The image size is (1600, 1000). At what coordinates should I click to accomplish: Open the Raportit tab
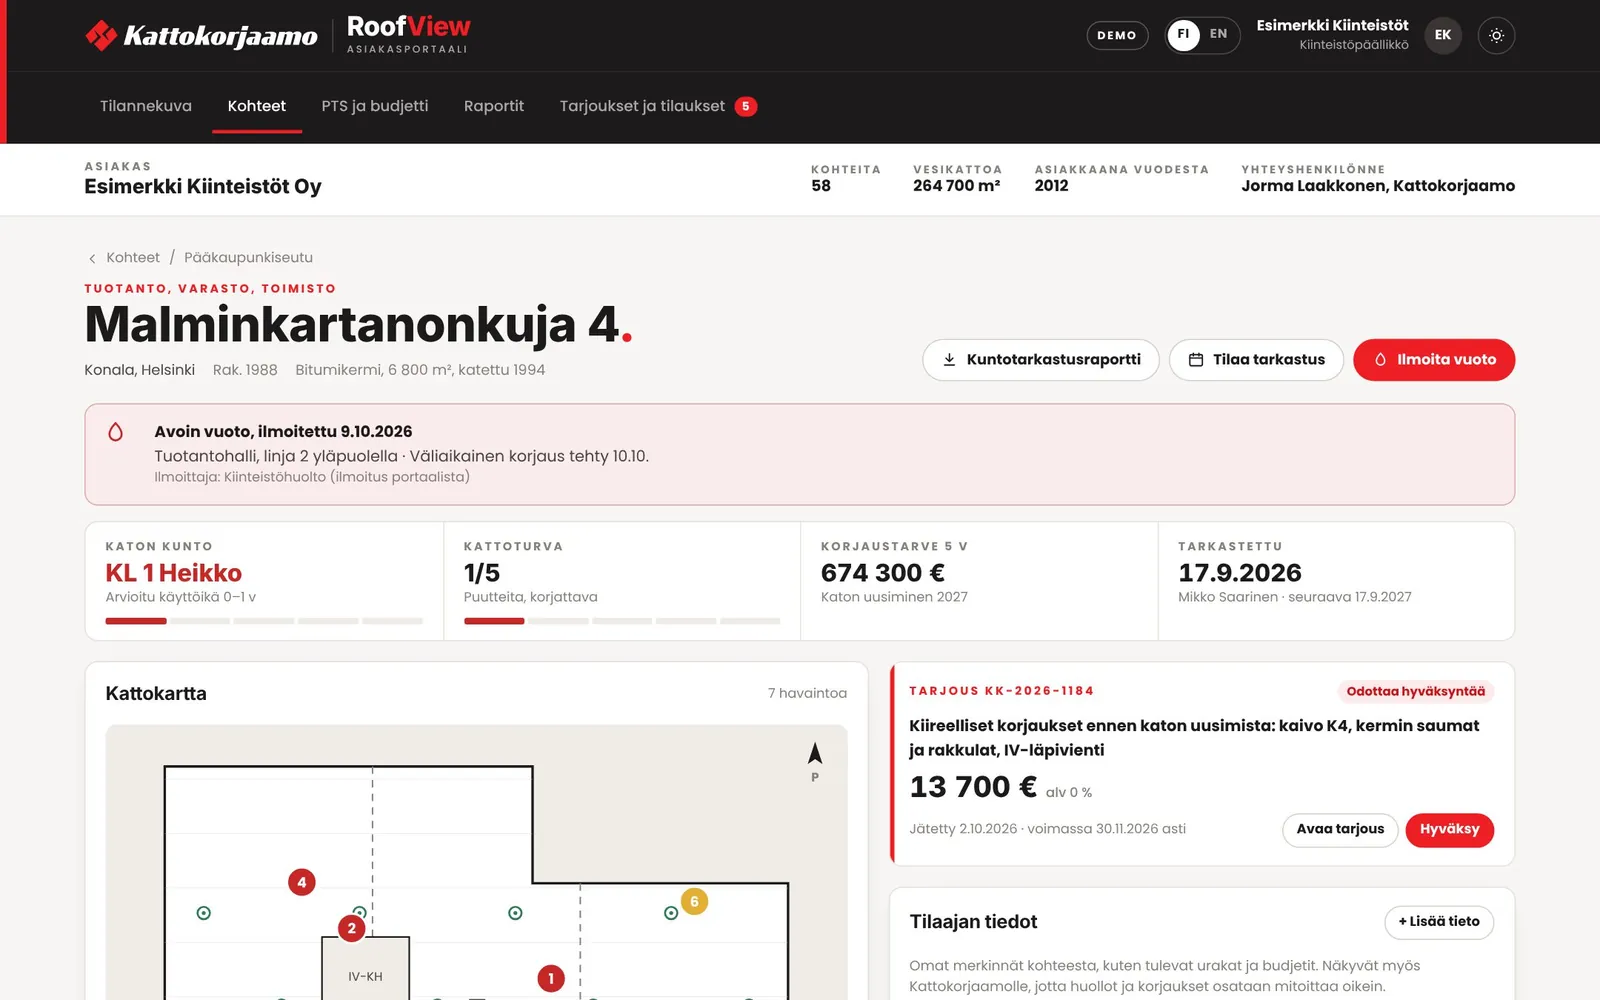click(x=494, y=106)
